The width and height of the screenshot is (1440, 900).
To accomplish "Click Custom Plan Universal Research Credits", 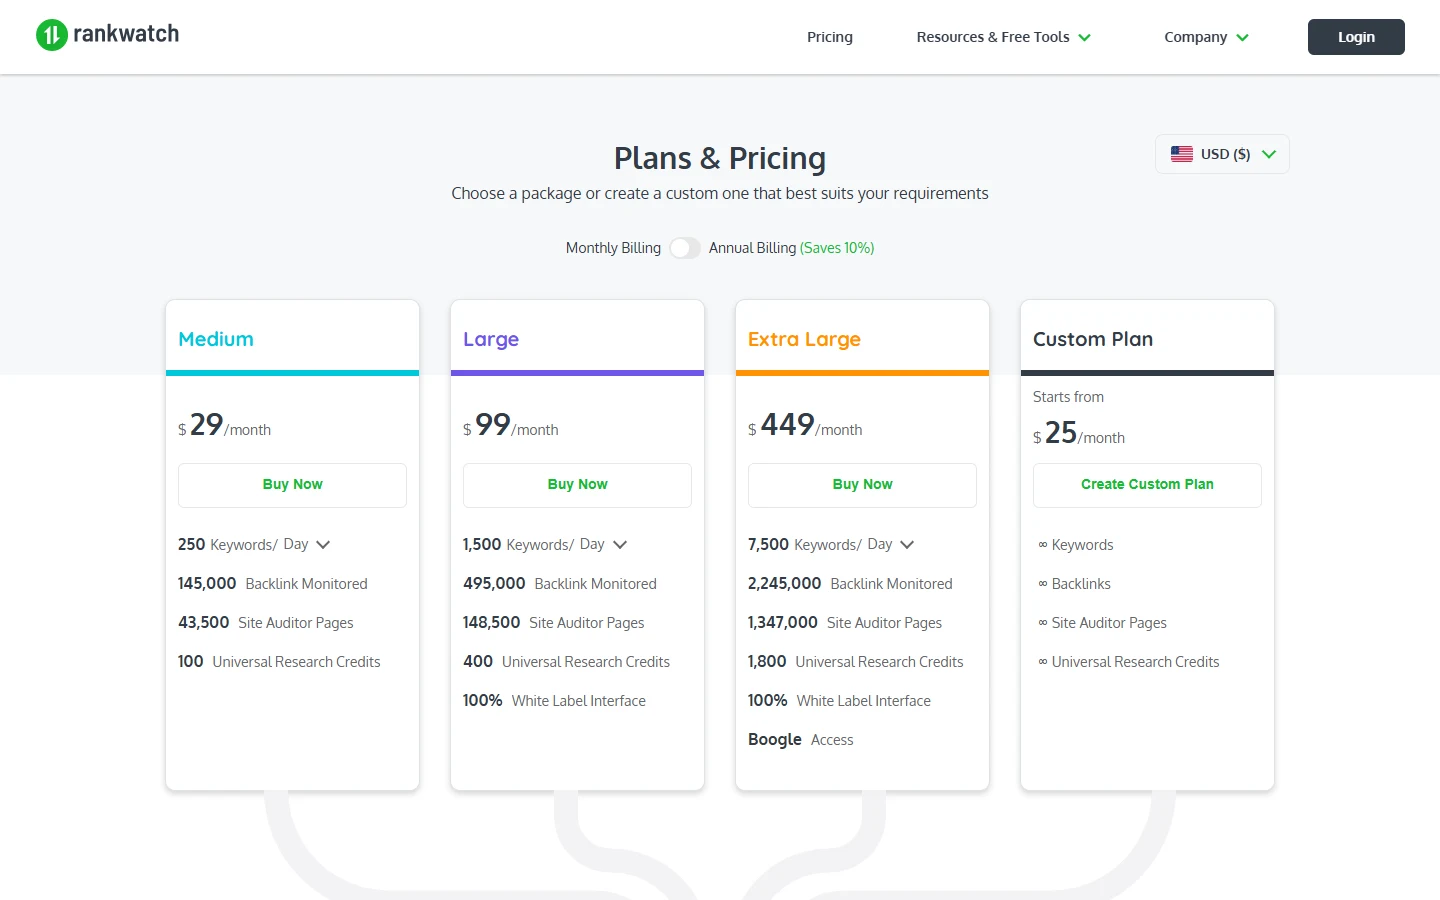I will (x=1129, y=662).
